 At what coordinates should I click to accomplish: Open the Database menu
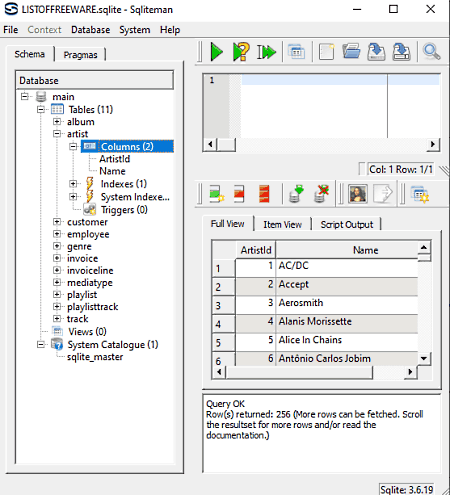(x=90, y=30)
